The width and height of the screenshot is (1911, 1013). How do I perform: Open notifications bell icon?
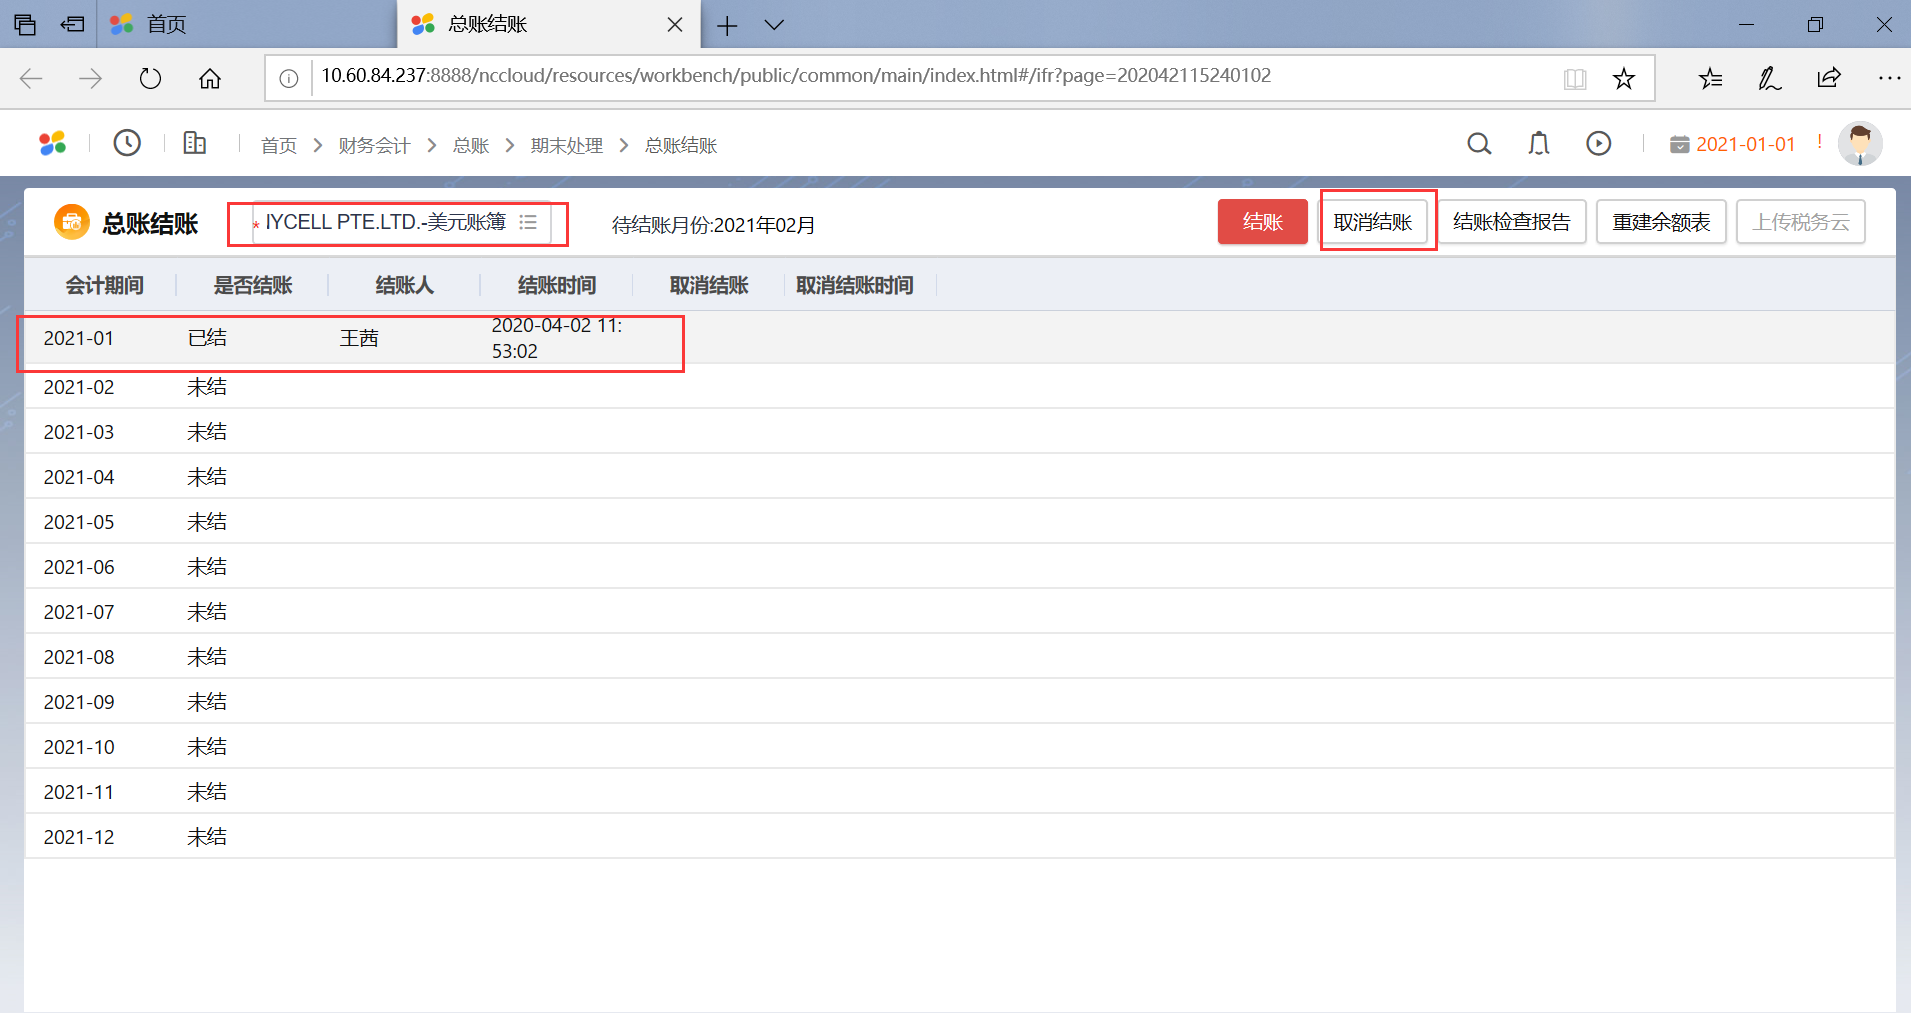click(x=1539, y=144)
